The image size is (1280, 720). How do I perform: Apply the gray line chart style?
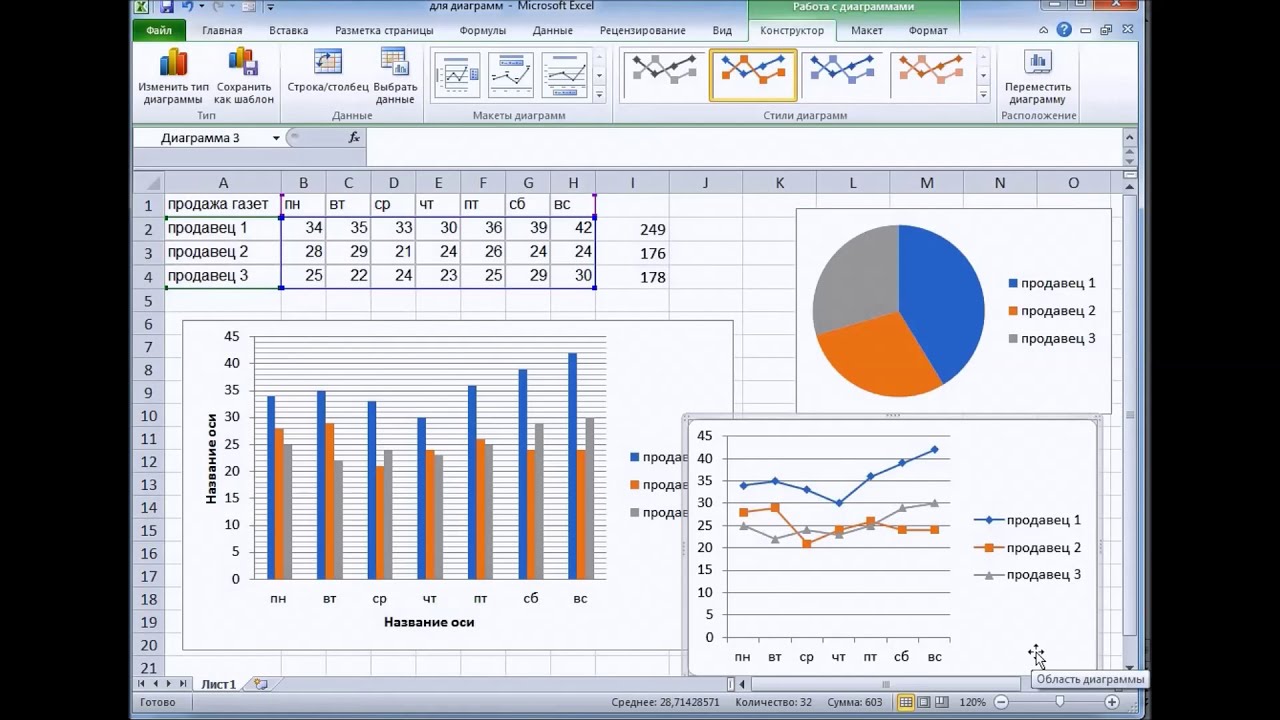coord(665,75)
